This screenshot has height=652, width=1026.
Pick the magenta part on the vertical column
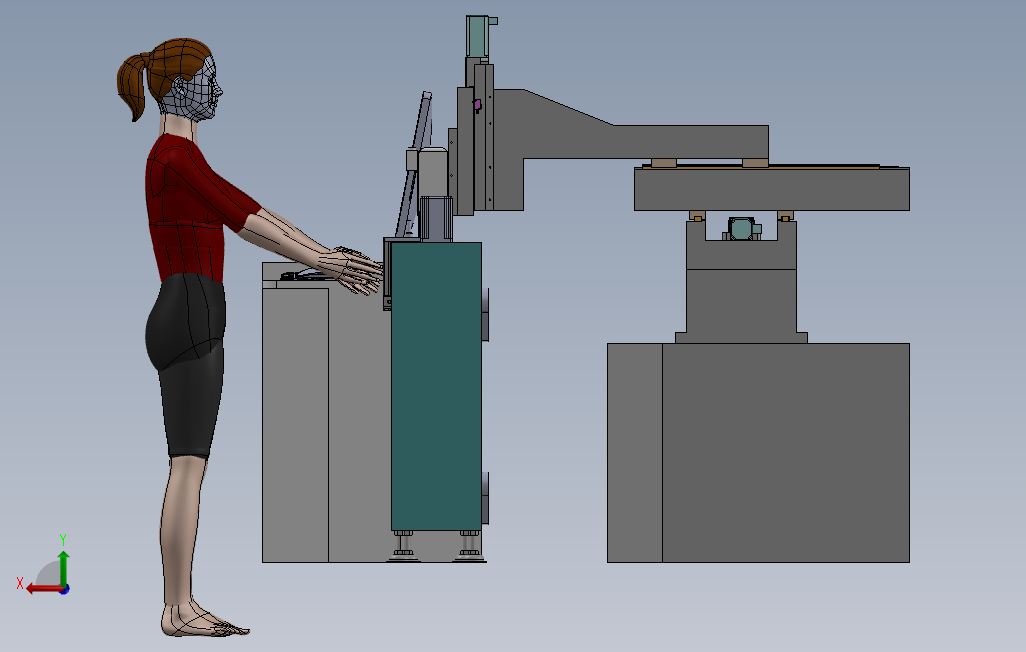click(477, 105)
